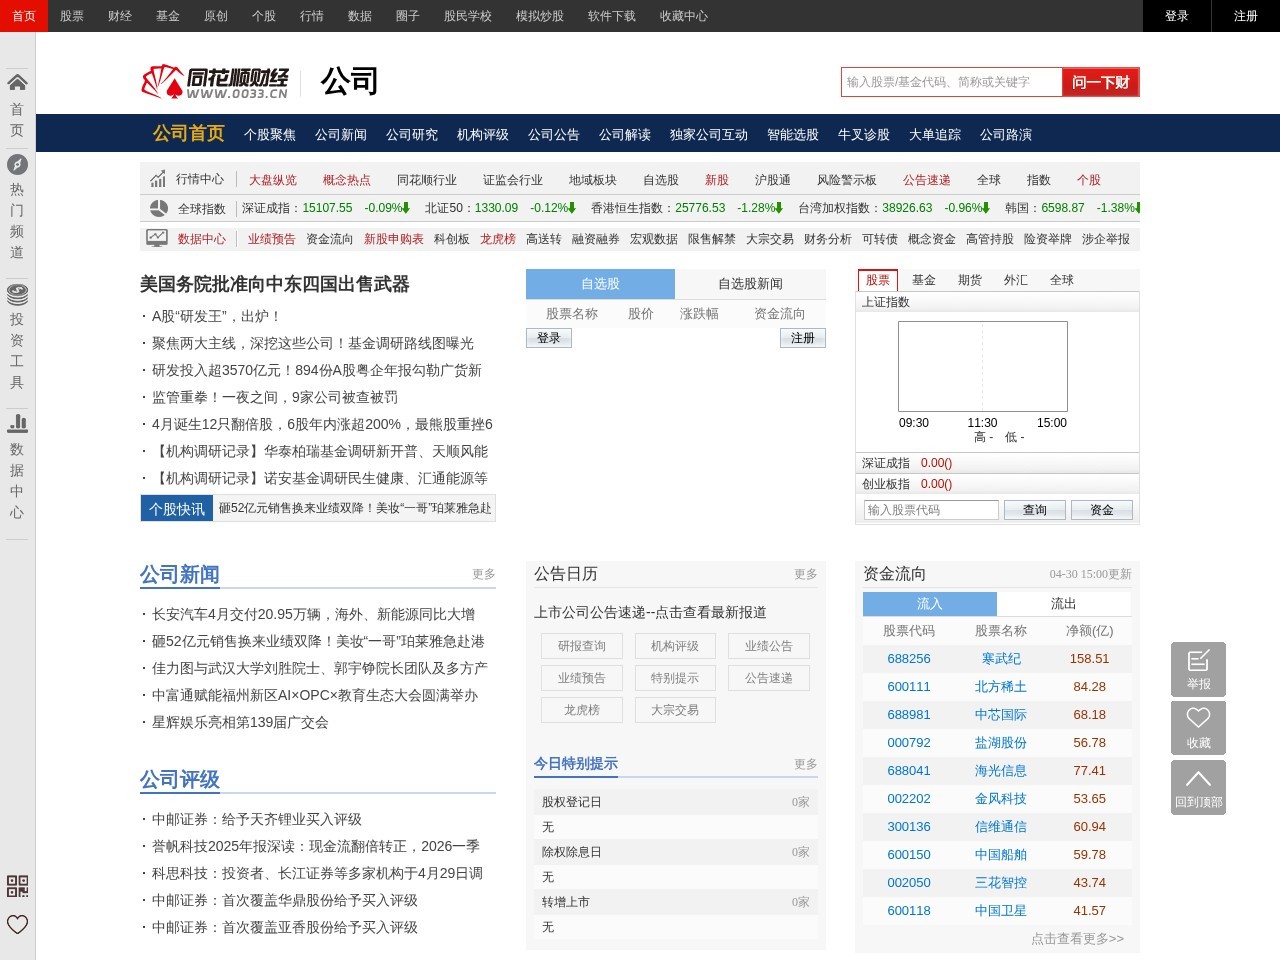Click 更多 next to 今日特别提示
This screenshot has height=960, width=1280.
click(806, 764)
